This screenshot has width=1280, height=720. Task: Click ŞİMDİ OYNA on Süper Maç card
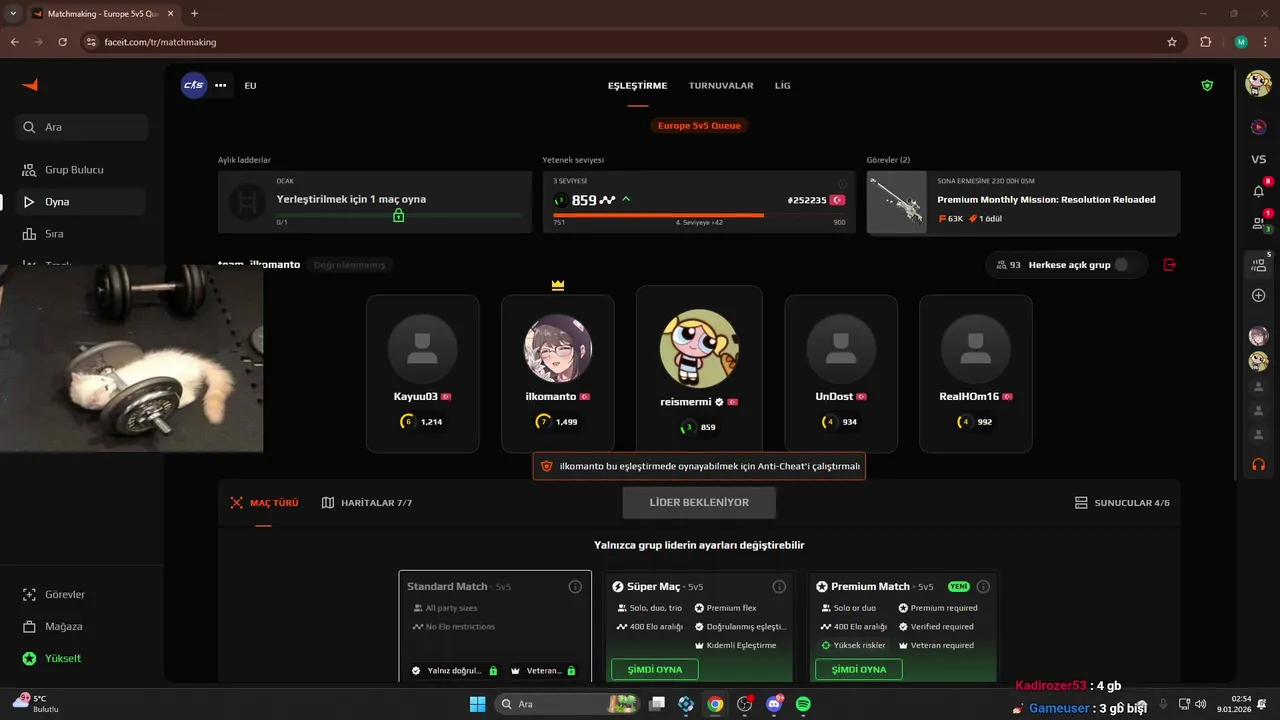pos(655,670)
